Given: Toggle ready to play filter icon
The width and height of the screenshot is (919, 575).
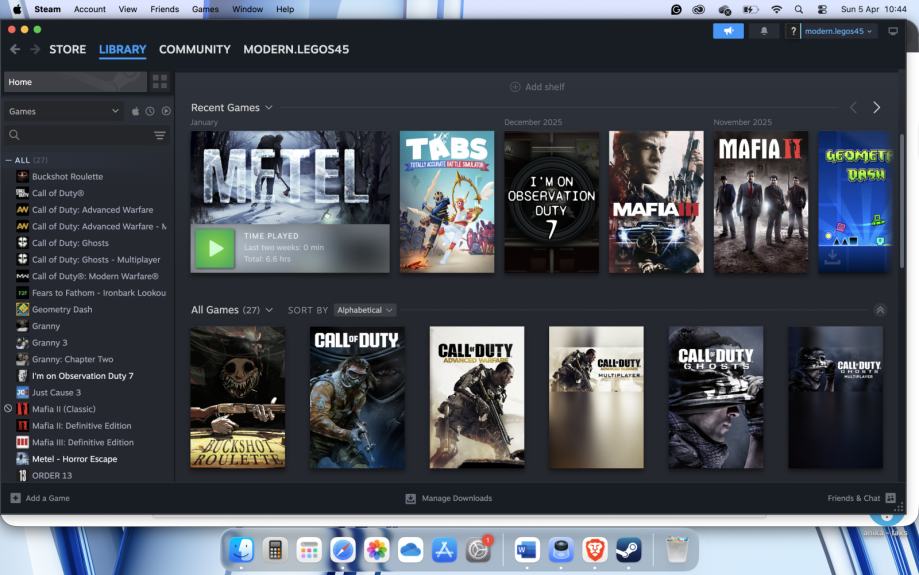Looking at the screenshot, I should click(166, 111).
